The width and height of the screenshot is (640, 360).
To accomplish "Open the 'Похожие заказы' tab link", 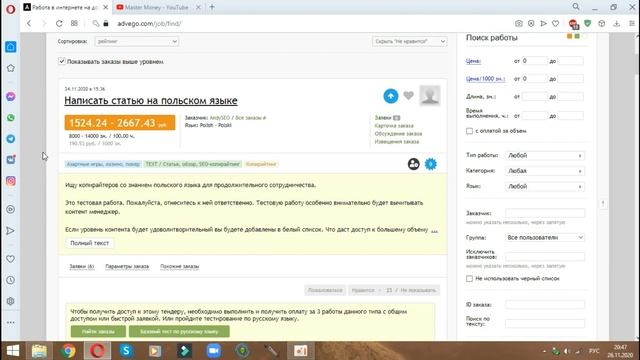I will (180, 266).
